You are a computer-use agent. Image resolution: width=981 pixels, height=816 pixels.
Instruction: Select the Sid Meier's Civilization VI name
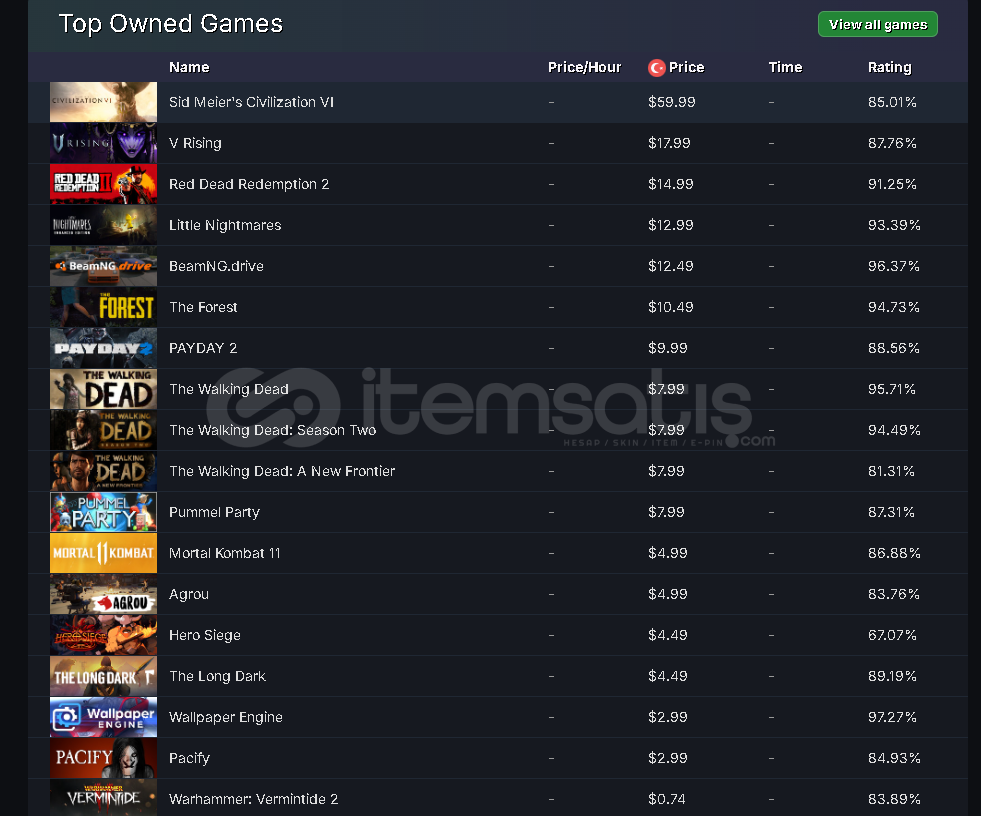click(x=251, y=102)
